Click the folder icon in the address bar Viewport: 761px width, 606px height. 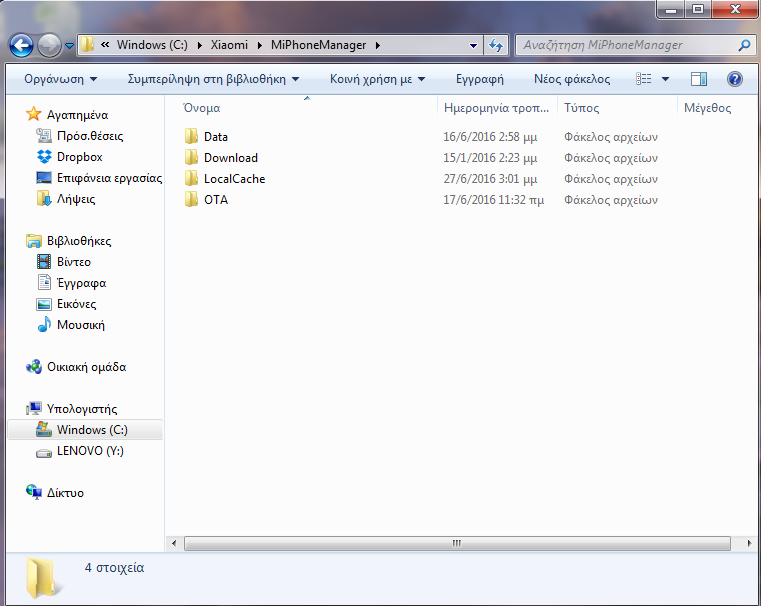pos(87,45)
